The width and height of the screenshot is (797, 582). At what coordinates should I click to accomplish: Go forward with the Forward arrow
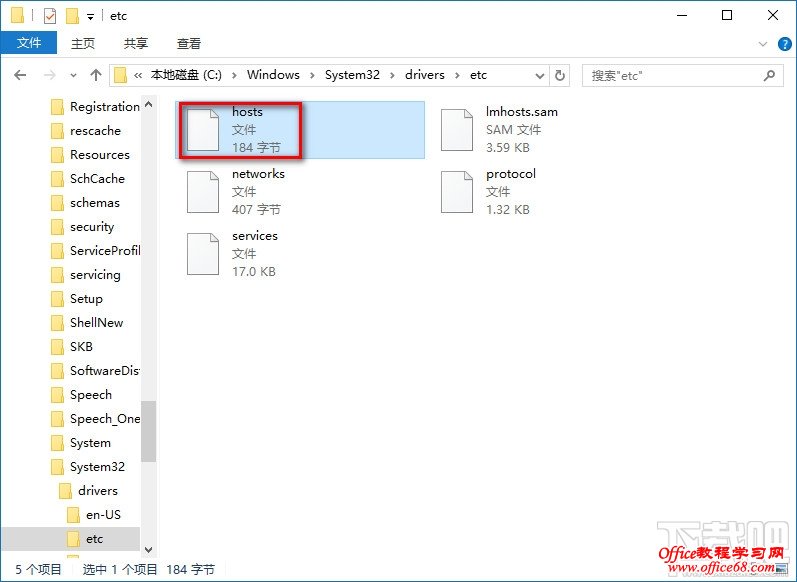pos(50,76)
